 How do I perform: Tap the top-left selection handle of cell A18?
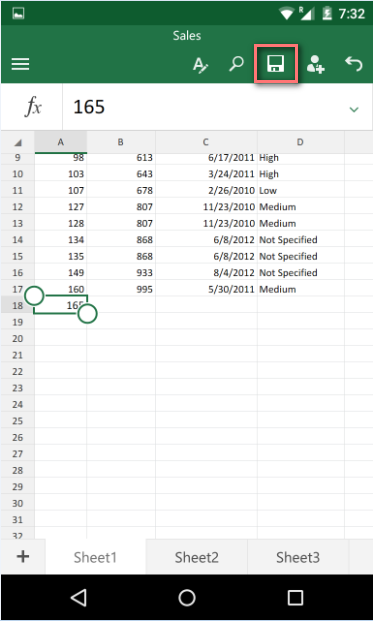[x=34, y=295]
